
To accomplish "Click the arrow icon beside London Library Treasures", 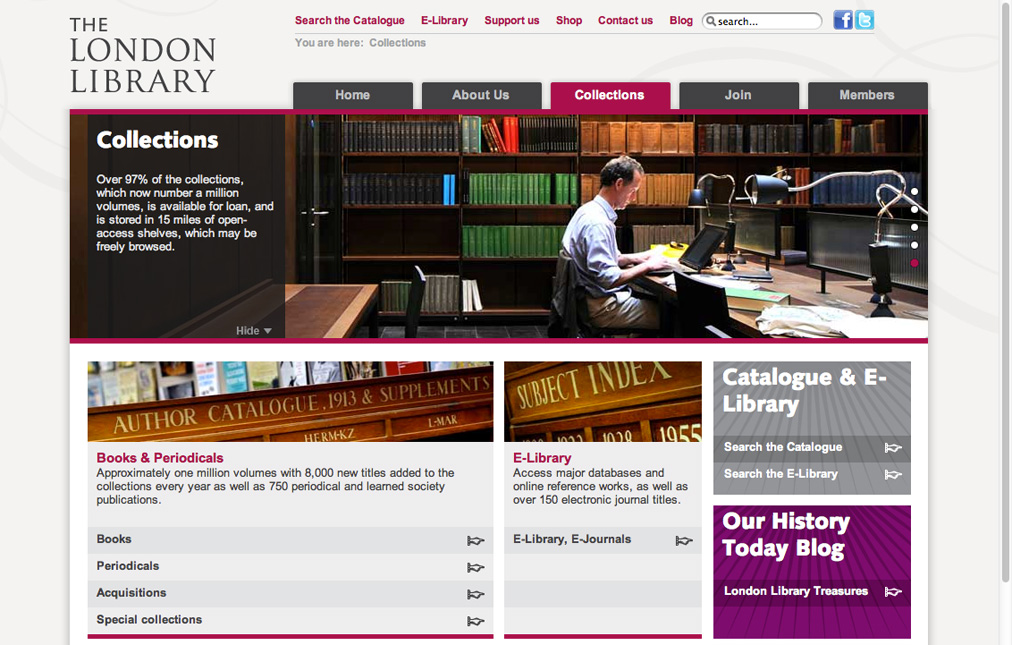I will (x=893, y=592).
